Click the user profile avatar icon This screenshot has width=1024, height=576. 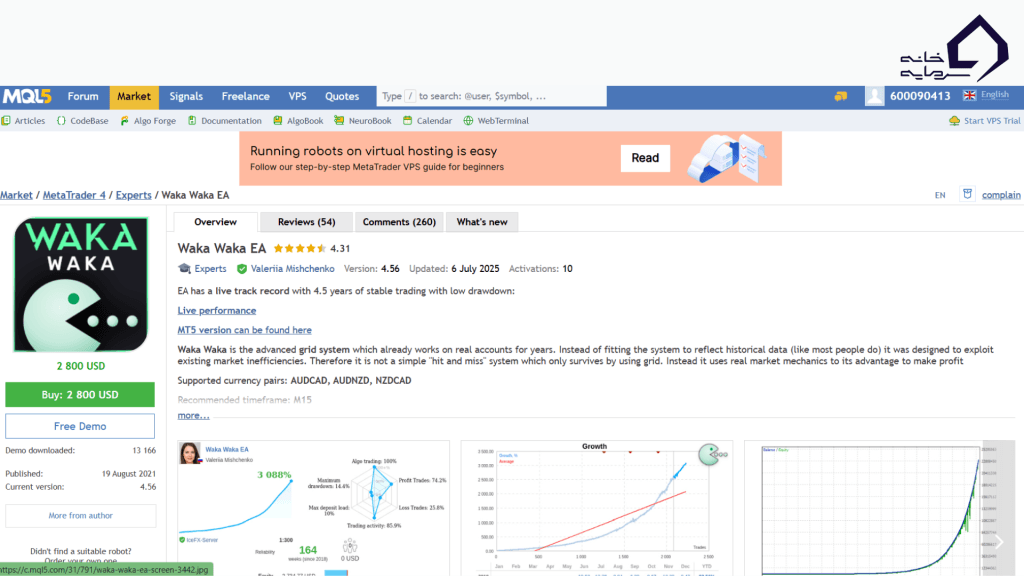pyautogui.click(x=875, y=96)
